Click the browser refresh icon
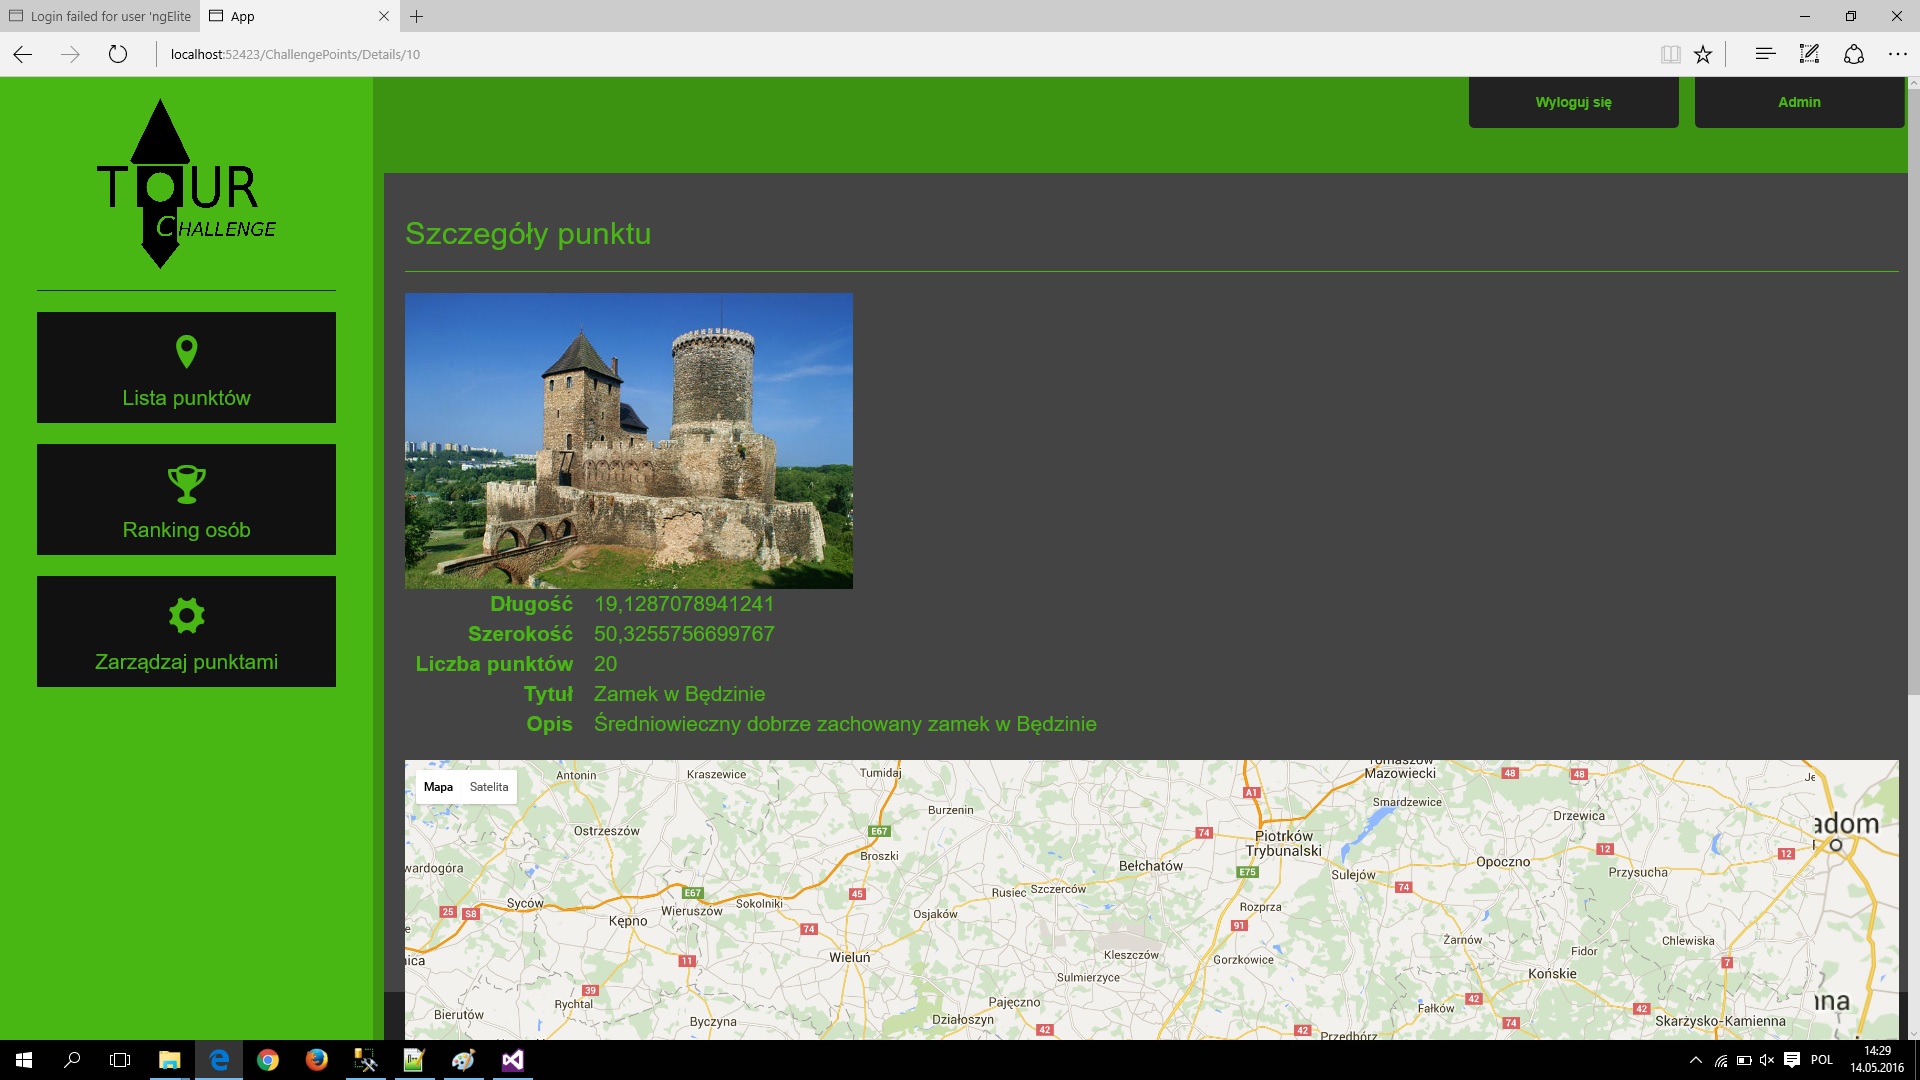Screen dimensions: 1920x1080 118,54
